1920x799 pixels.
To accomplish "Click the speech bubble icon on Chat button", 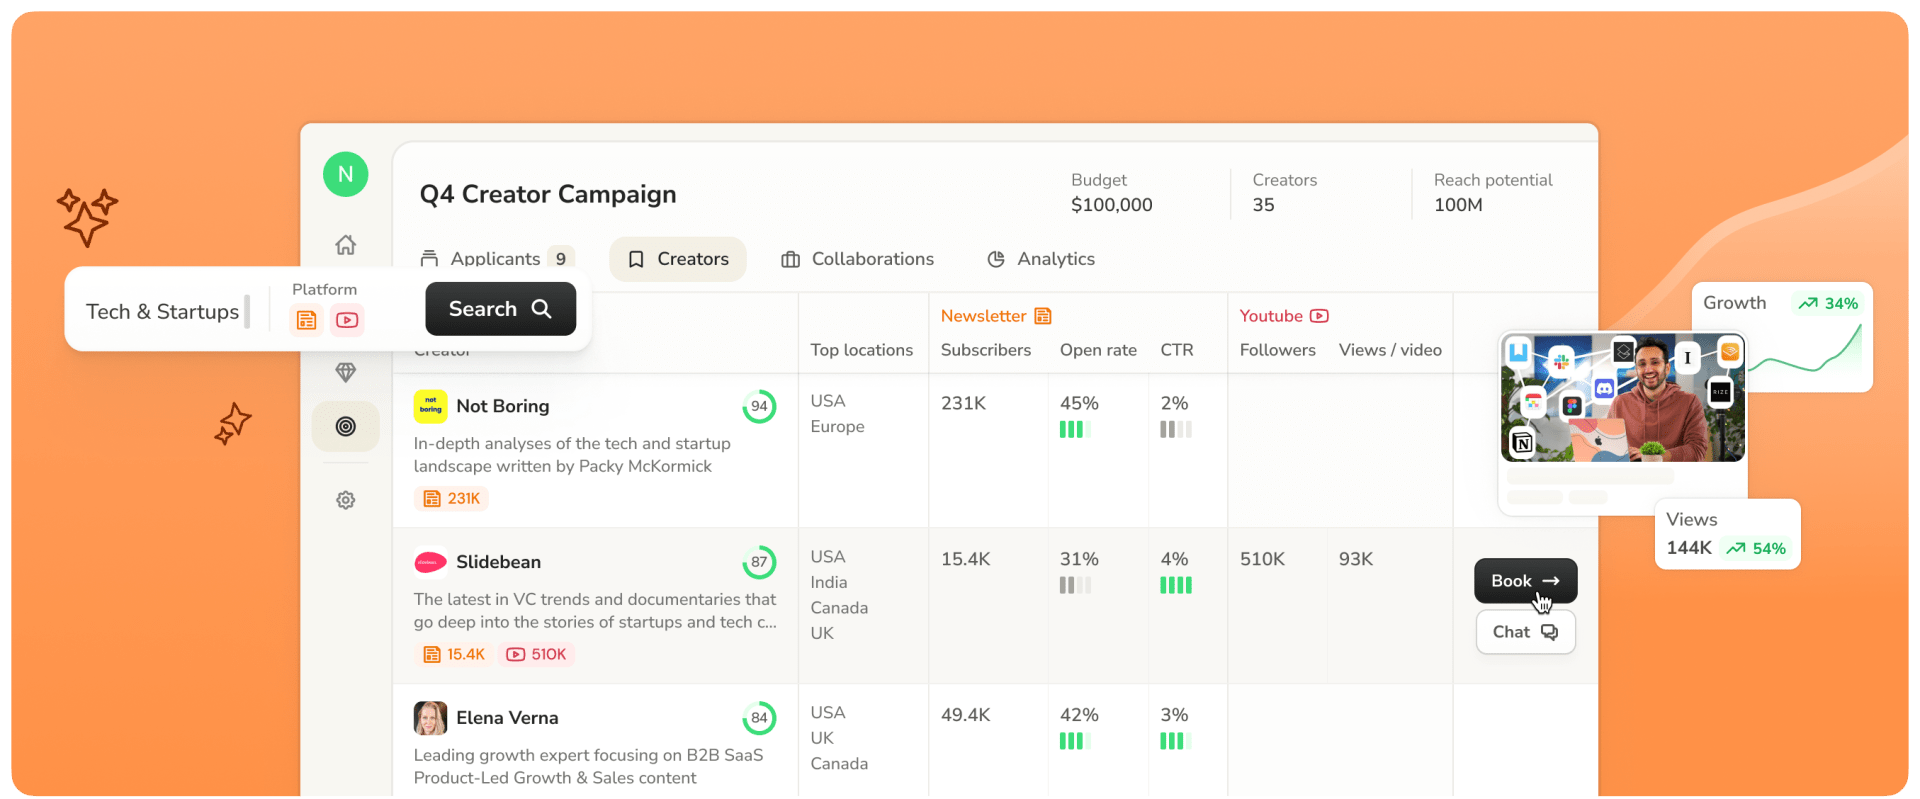I will point(1550,632).
